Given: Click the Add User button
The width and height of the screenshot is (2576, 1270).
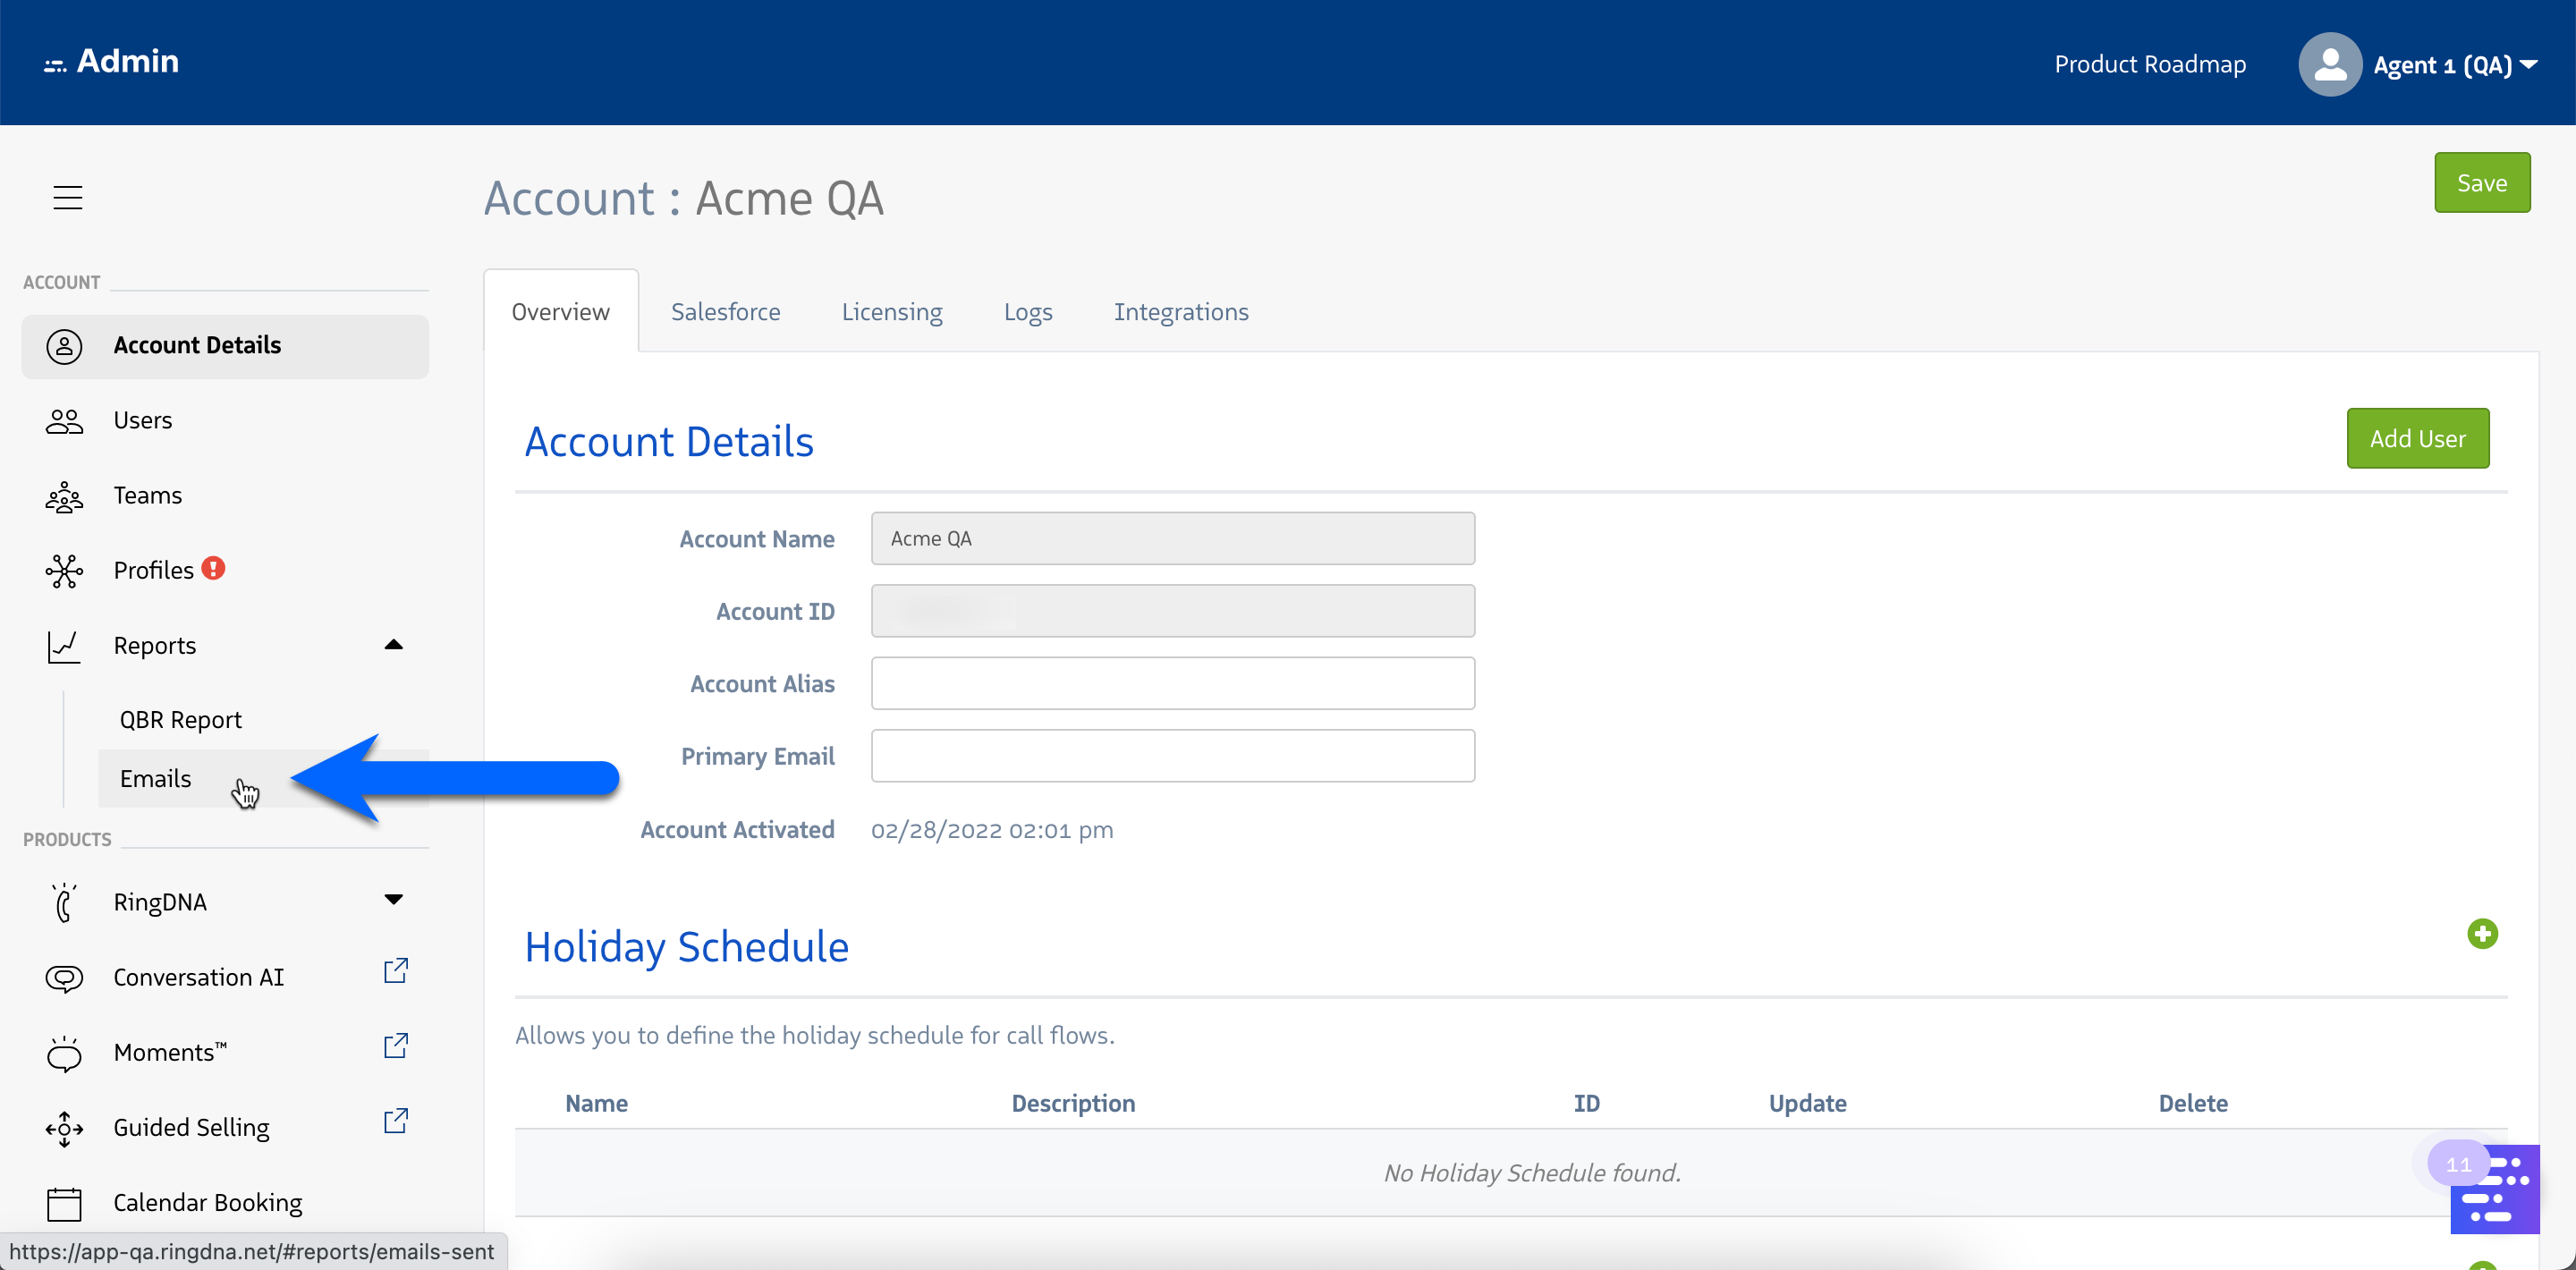Looking at the screenshot, I should pyautogui.click(x=2417, y=438).
